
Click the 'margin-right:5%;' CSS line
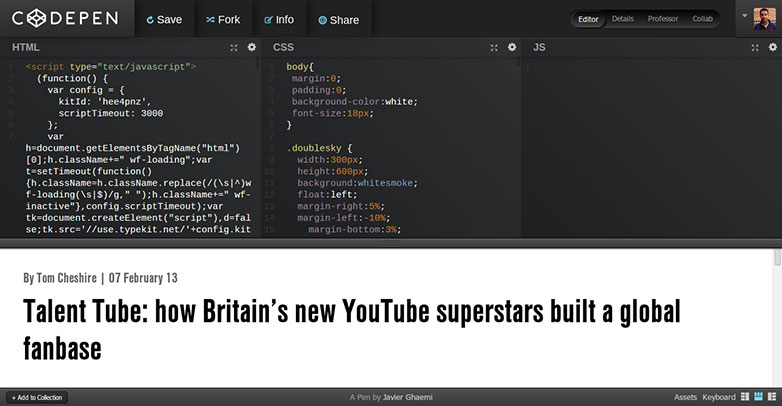coord(341,206)
